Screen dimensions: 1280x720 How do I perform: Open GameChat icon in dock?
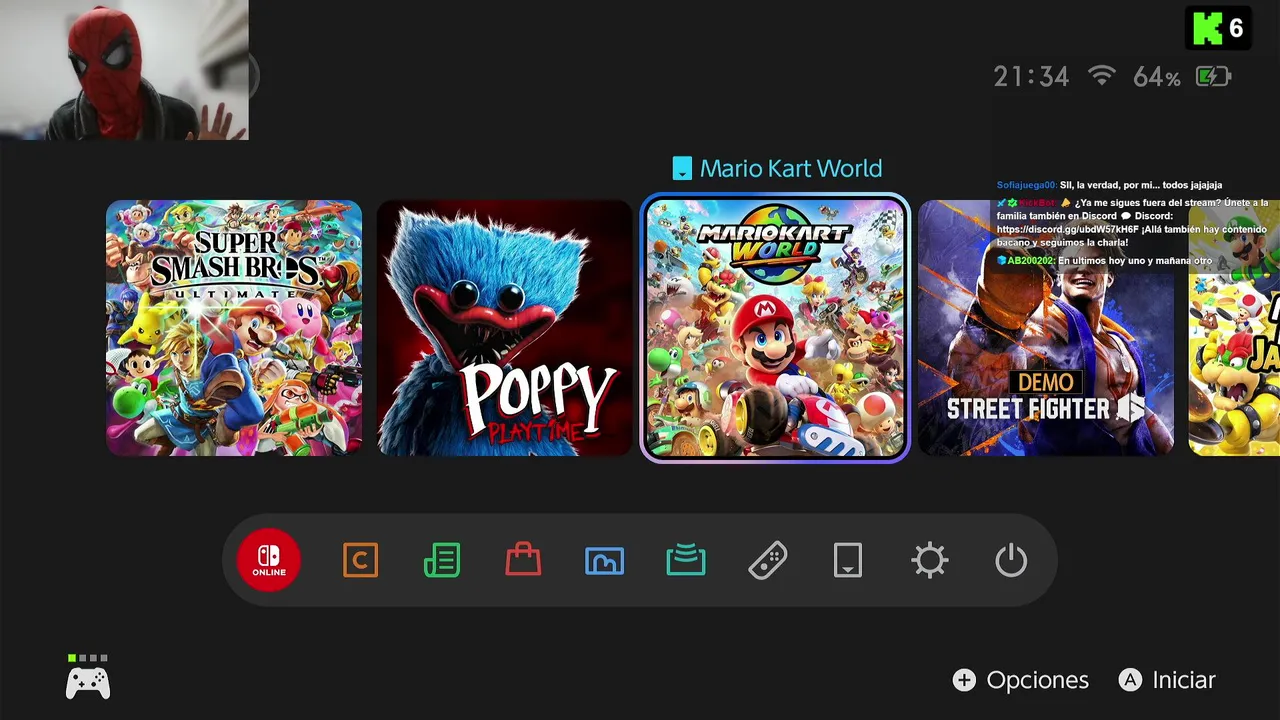pos(360,560)
